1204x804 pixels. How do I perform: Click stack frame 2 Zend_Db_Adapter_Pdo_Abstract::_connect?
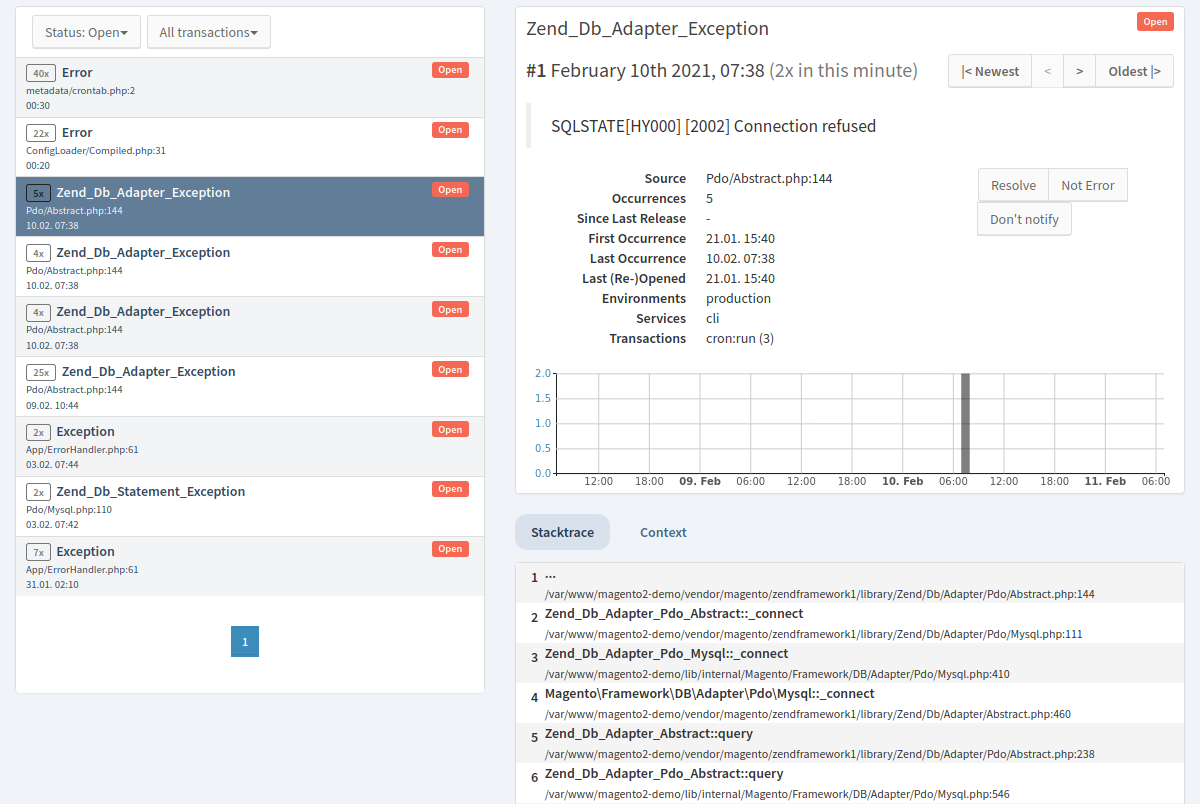coord(850,623)
